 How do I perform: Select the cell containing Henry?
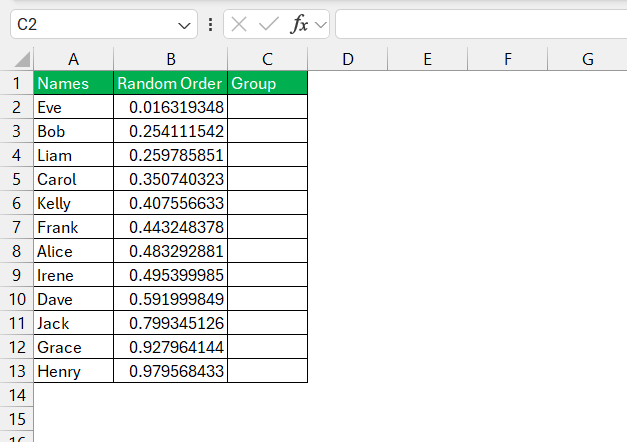point(74,371)
